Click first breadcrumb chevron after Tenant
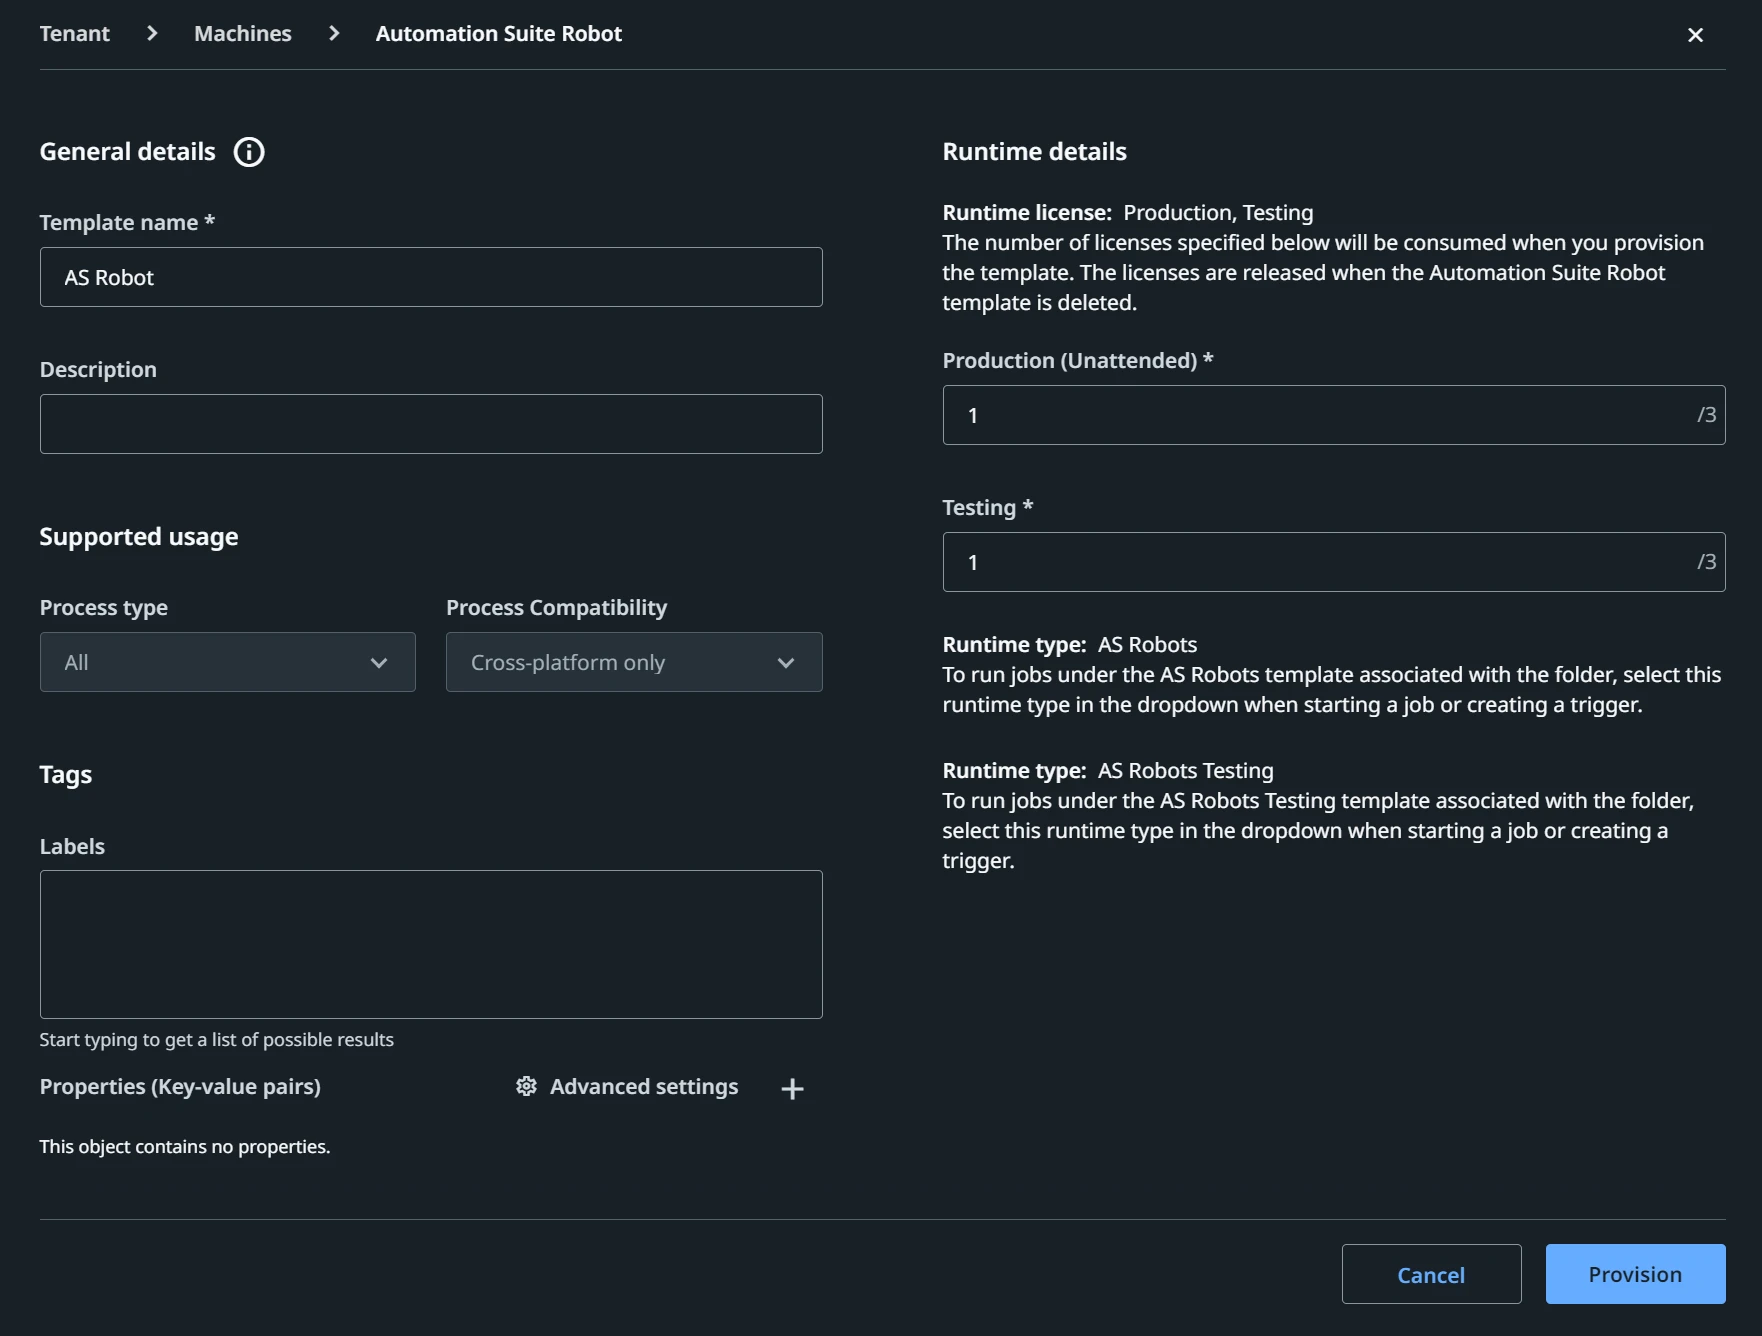The width and height of the screenshot is (1762, 1336). point(152,34)
